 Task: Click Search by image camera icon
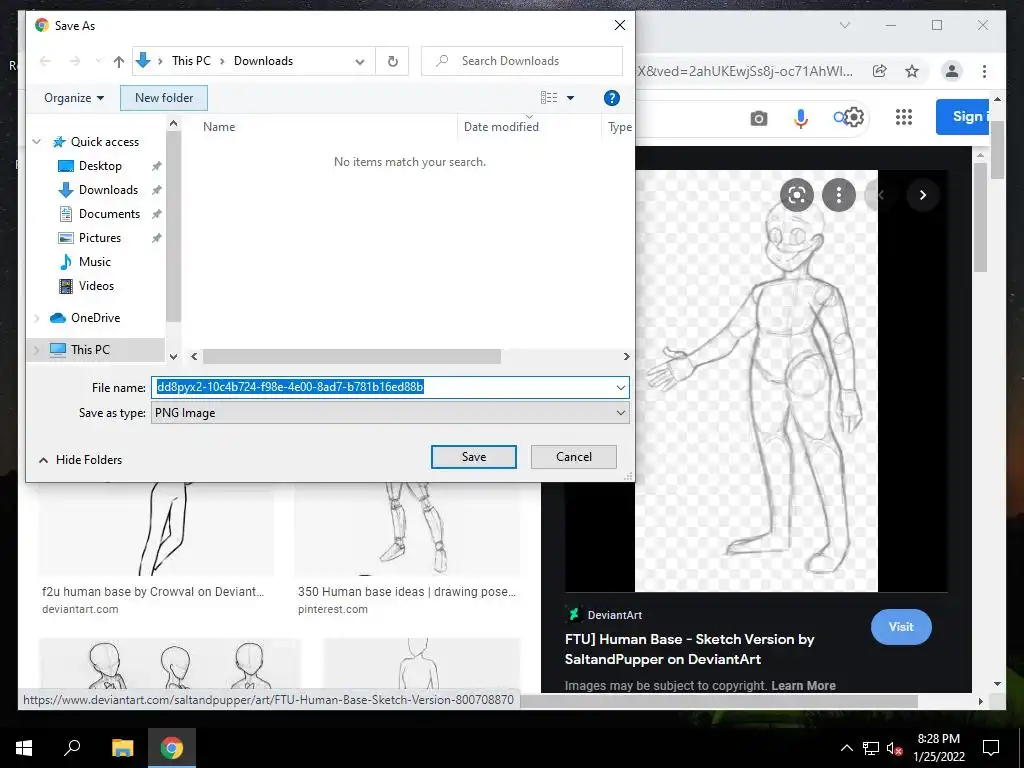pyautogui.click(x=758, y=118)
